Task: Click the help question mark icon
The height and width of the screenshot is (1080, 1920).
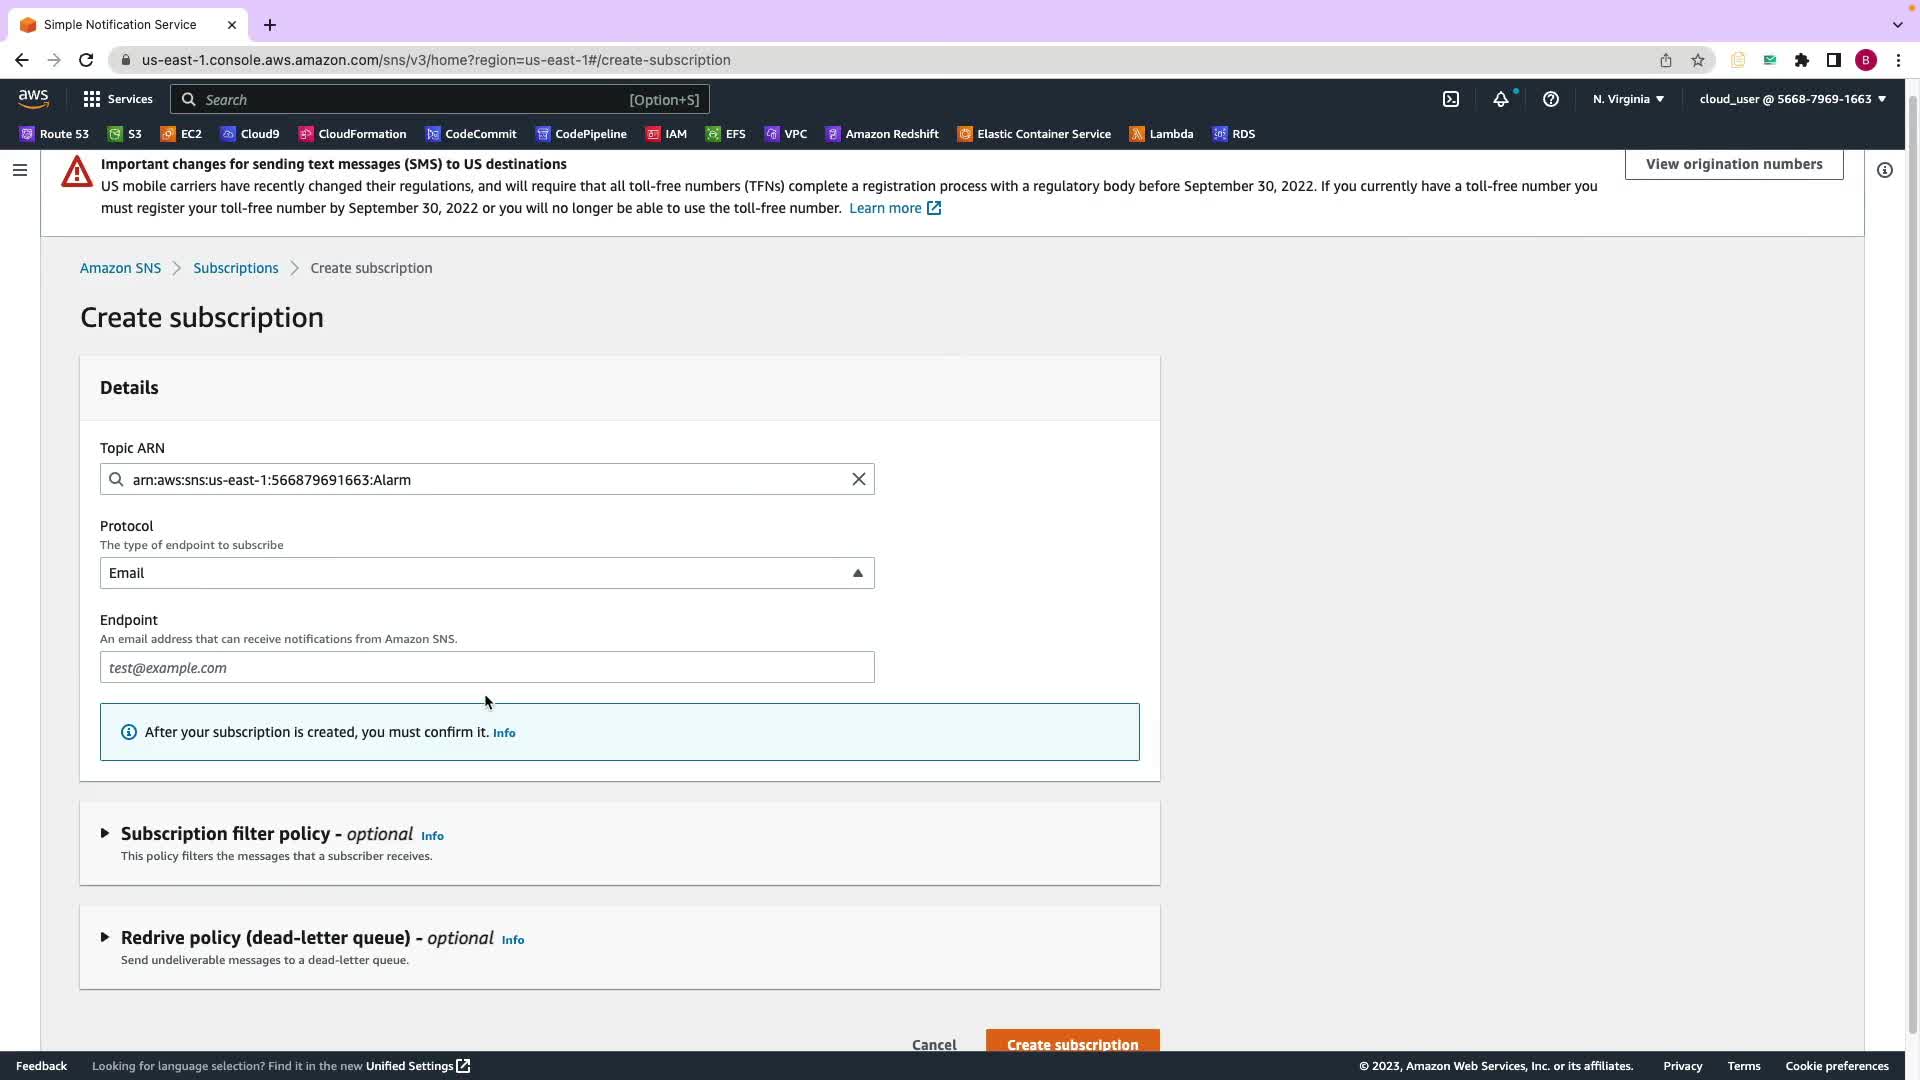Action: coord(1551,99)
